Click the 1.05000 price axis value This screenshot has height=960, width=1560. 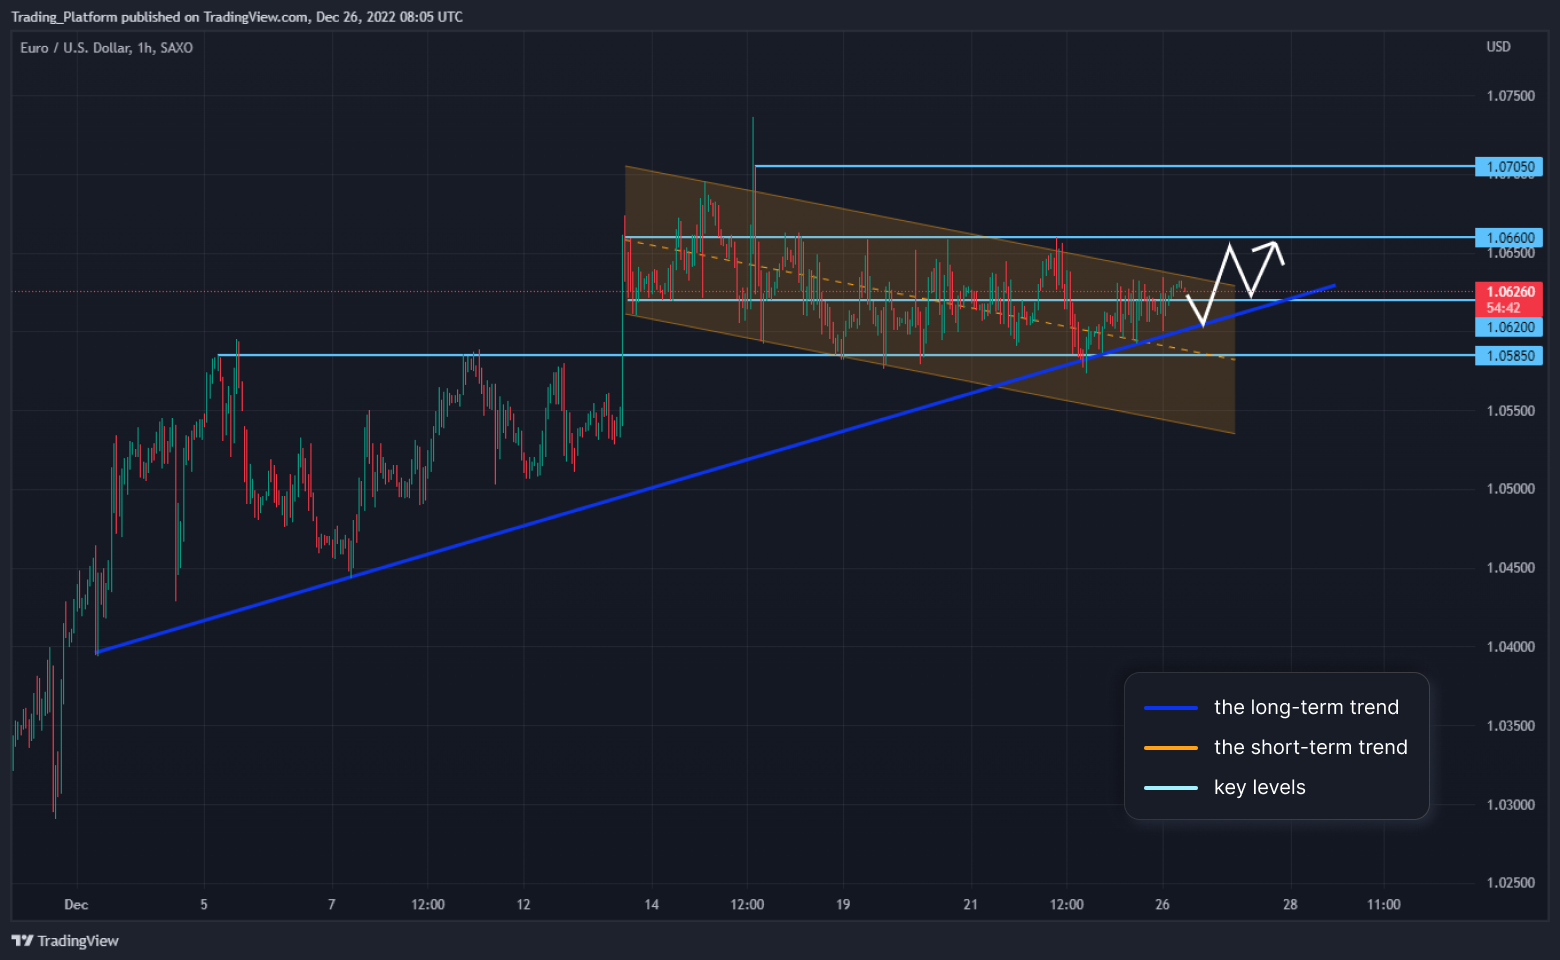1510,489
